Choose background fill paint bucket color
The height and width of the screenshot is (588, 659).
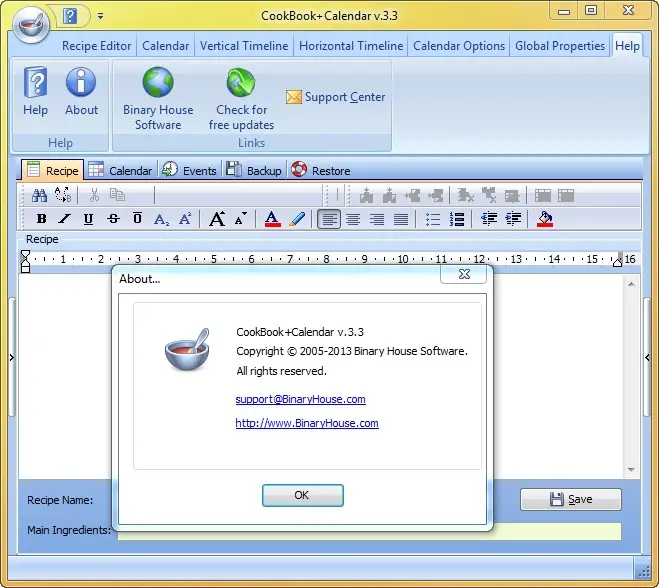tap(545, 219)
